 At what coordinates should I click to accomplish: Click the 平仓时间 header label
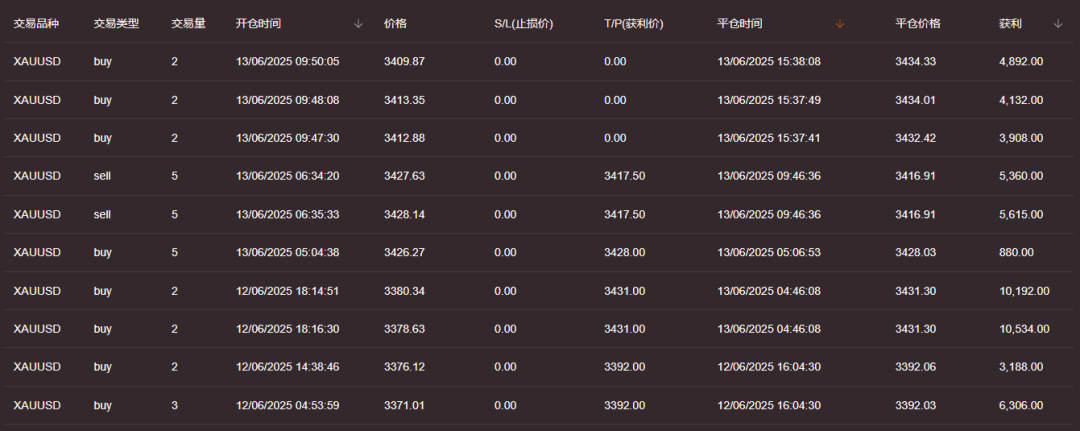(740, 23)
